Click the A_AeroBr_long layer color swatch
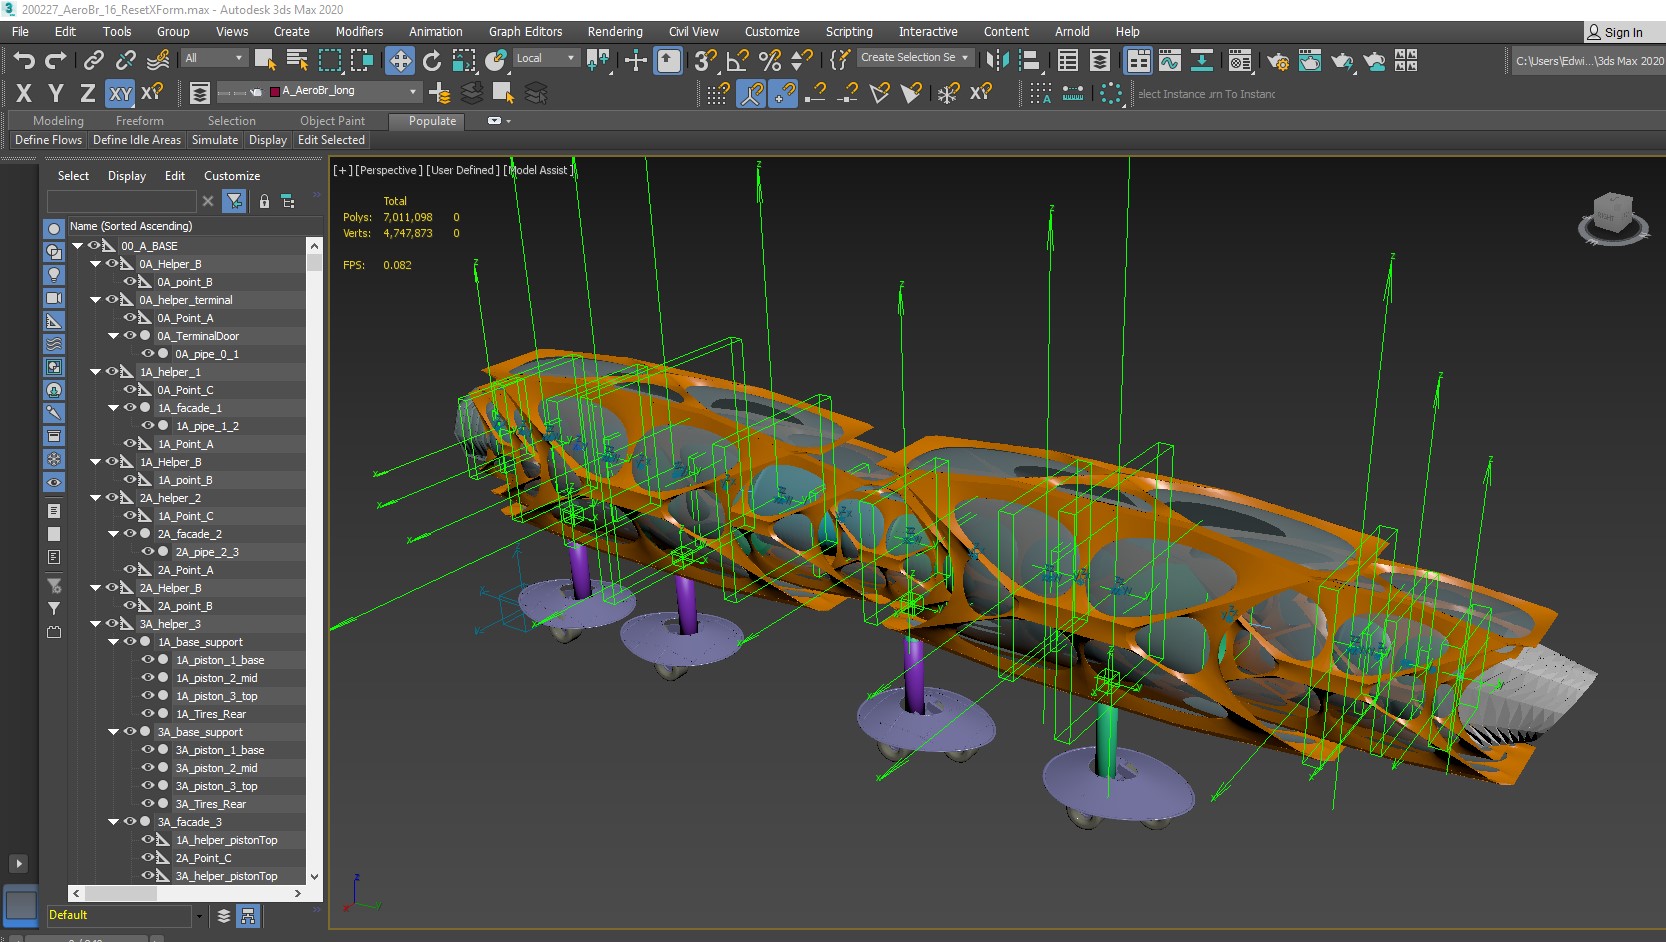The width and height of the screenshot is (1666, 942). 273,91
